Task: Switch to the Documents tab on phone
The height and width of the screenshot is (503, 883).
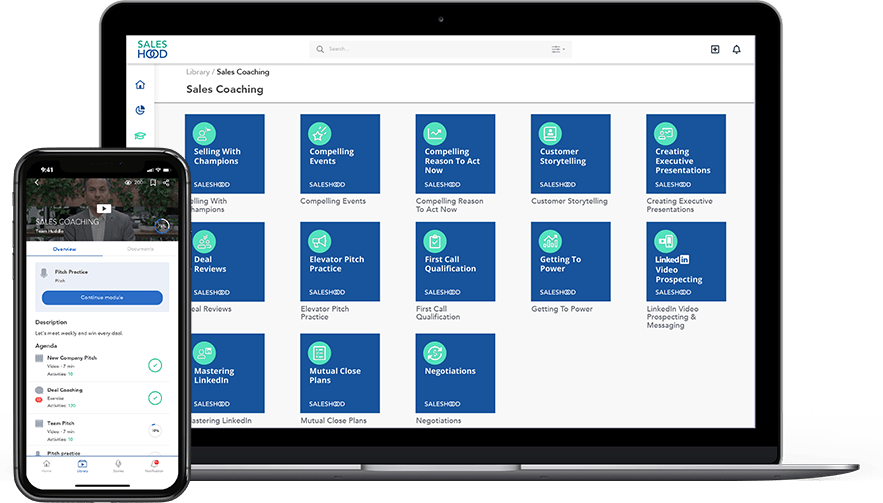Action: coord(140,249)
